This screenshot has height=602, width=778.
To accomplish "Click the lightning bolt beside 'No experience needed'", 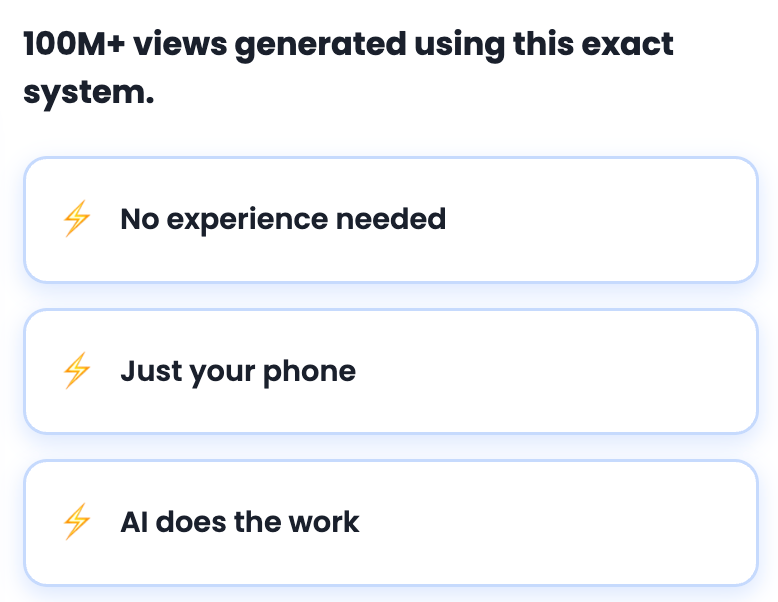I will (77, 219).
